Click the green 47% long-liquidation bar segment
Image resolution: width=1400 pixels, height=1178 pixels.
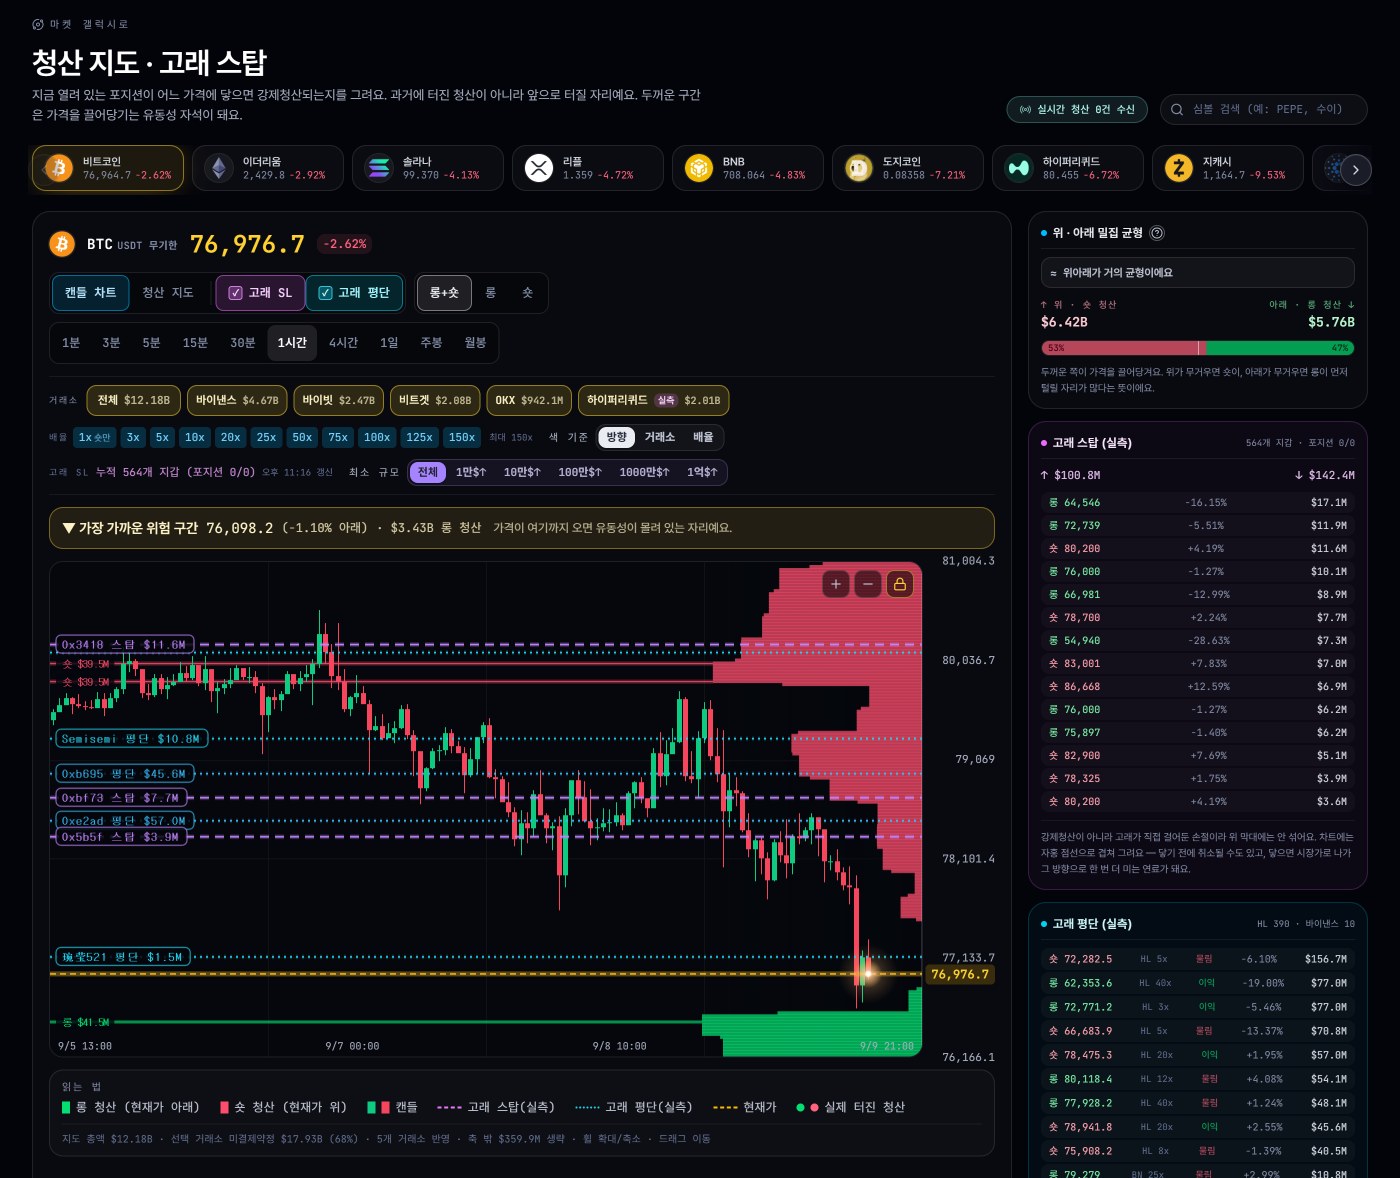click(x=1280, y=348)
